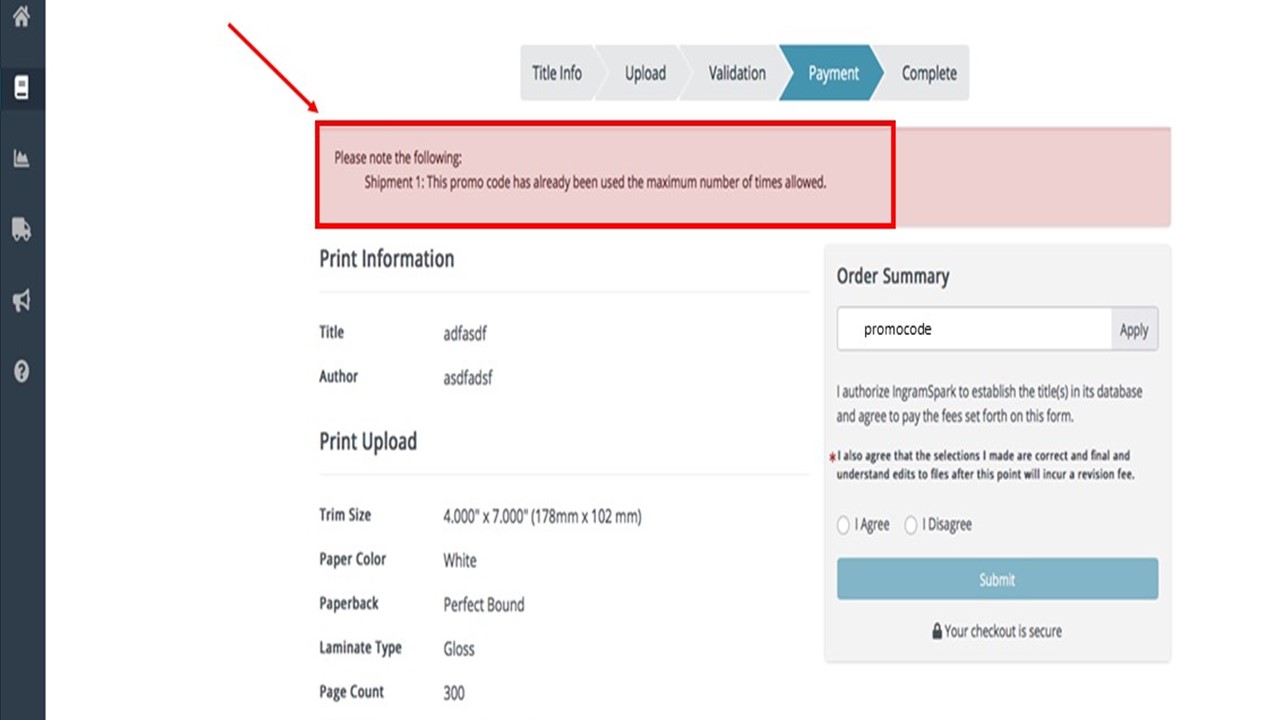
Task: Click the Order Summary heading
Action: point(893,276)
